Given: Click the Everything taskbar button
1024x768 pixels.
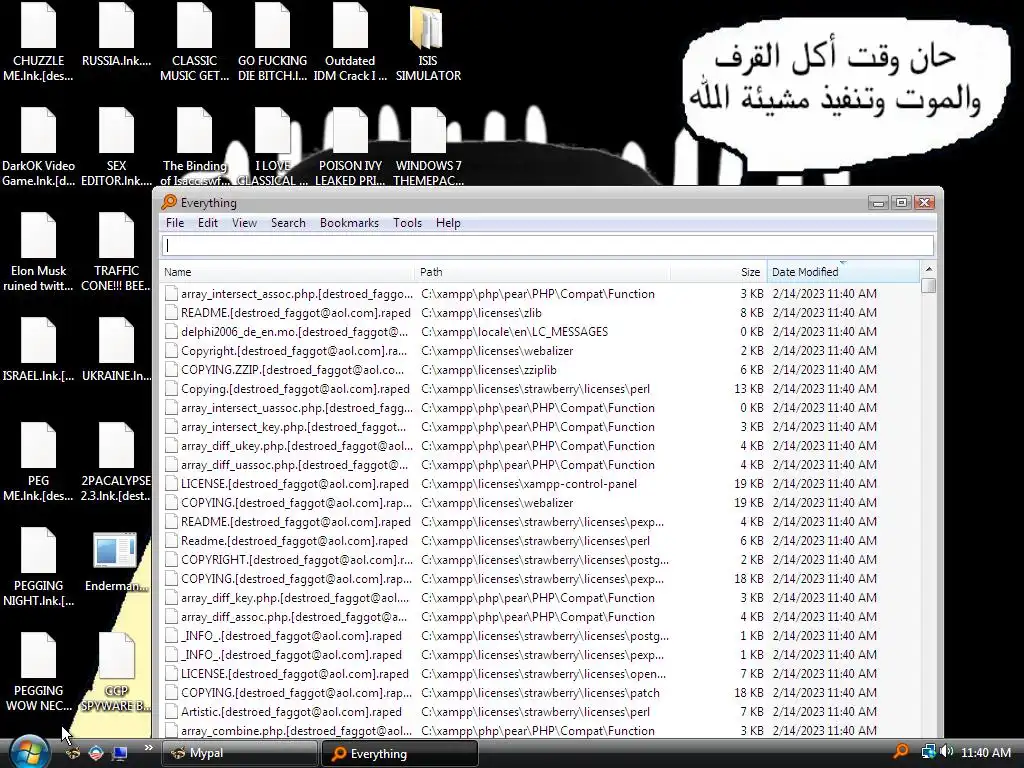Looking at the screenshot, I should 400,753.
